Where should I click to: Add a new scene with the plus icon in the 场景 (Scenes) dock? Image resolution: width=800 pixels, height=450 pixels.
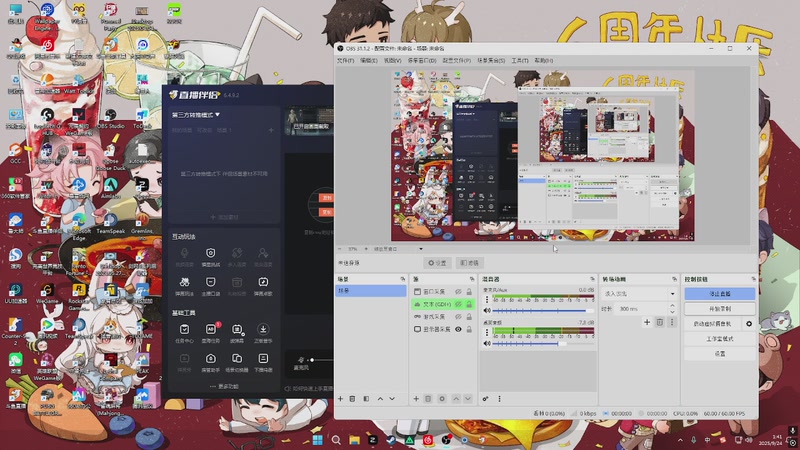click(x=340, y=398)
